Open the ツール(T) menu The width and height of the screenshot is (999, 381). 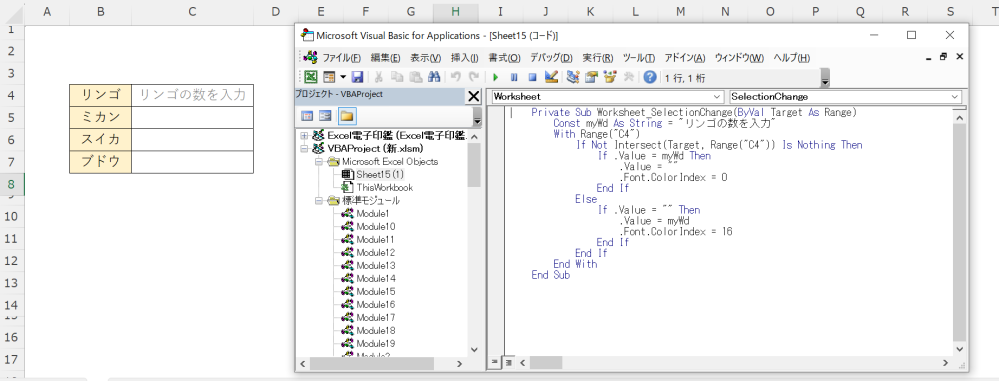coord(639,58)
